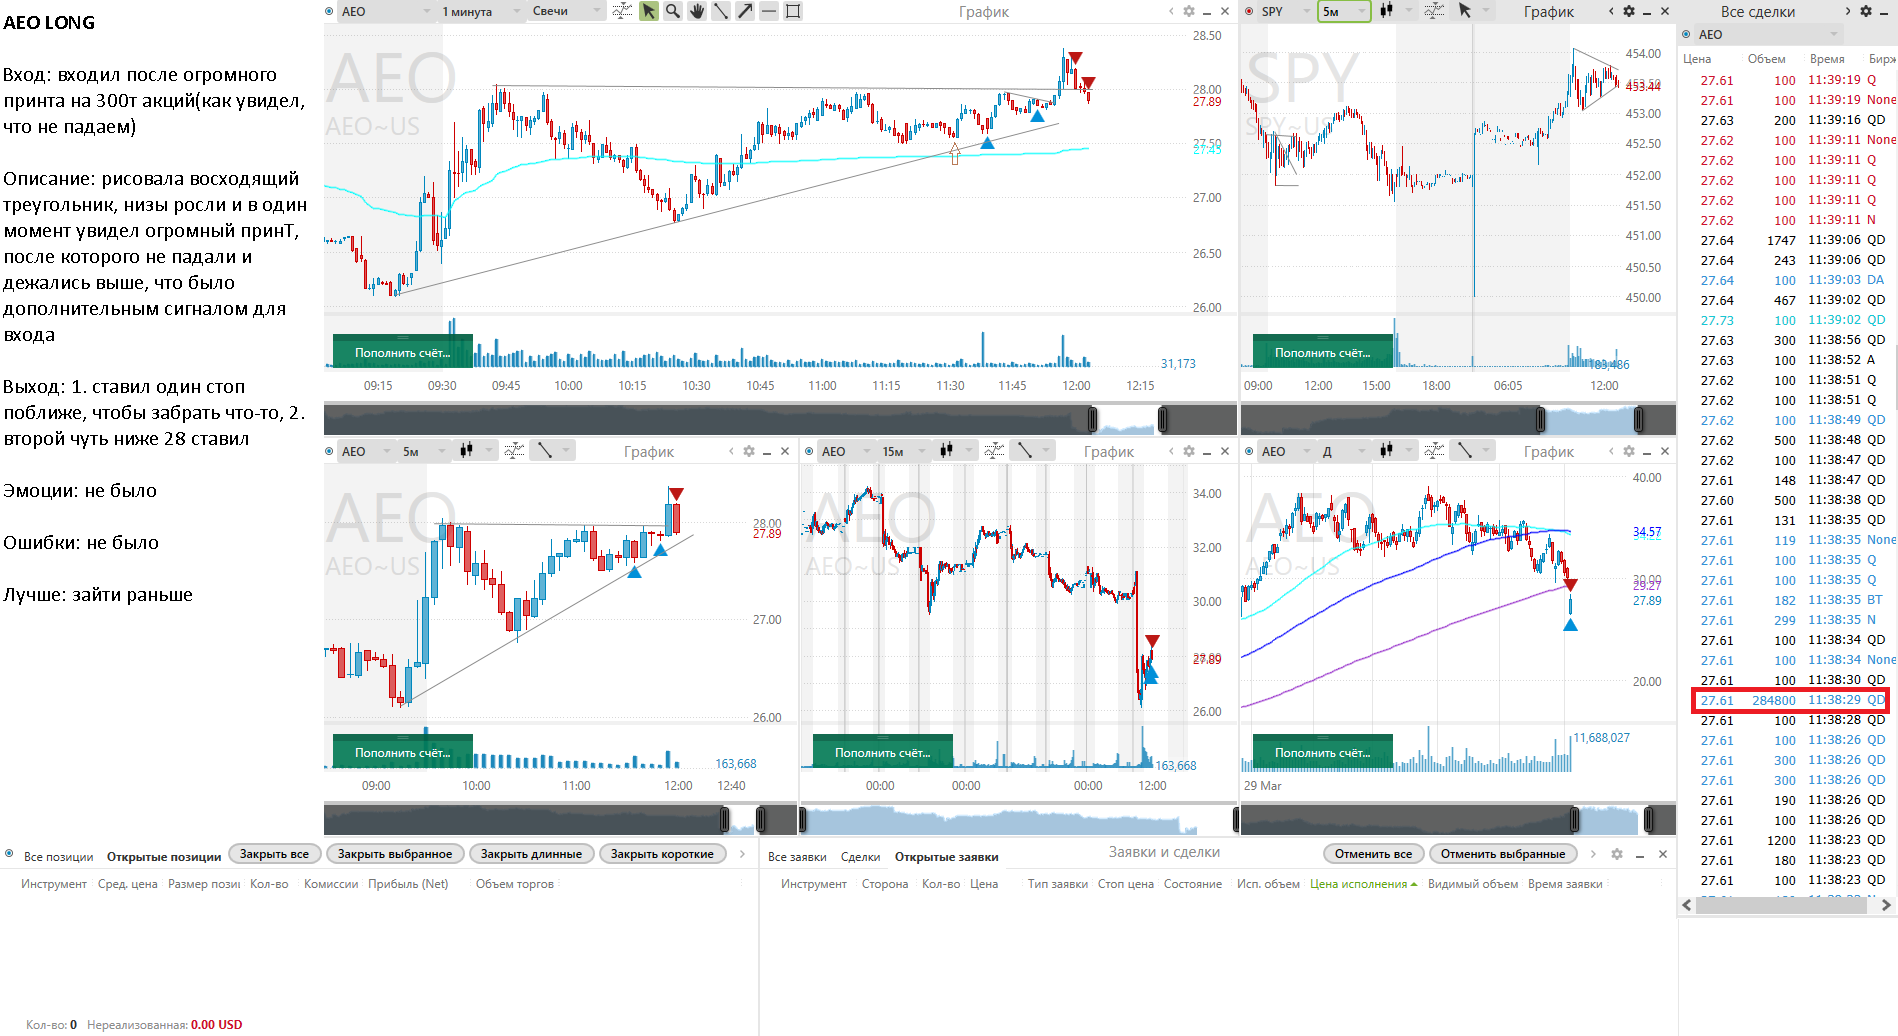Open settings gear of the AEO 5м chart
Screen dimensions: 1898x1036
749,451
